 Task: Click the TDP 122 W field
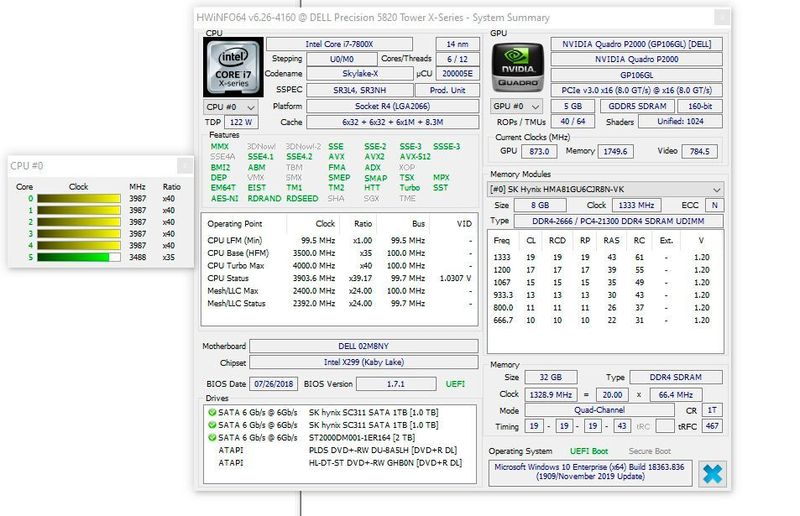click(x=241, y=122)
